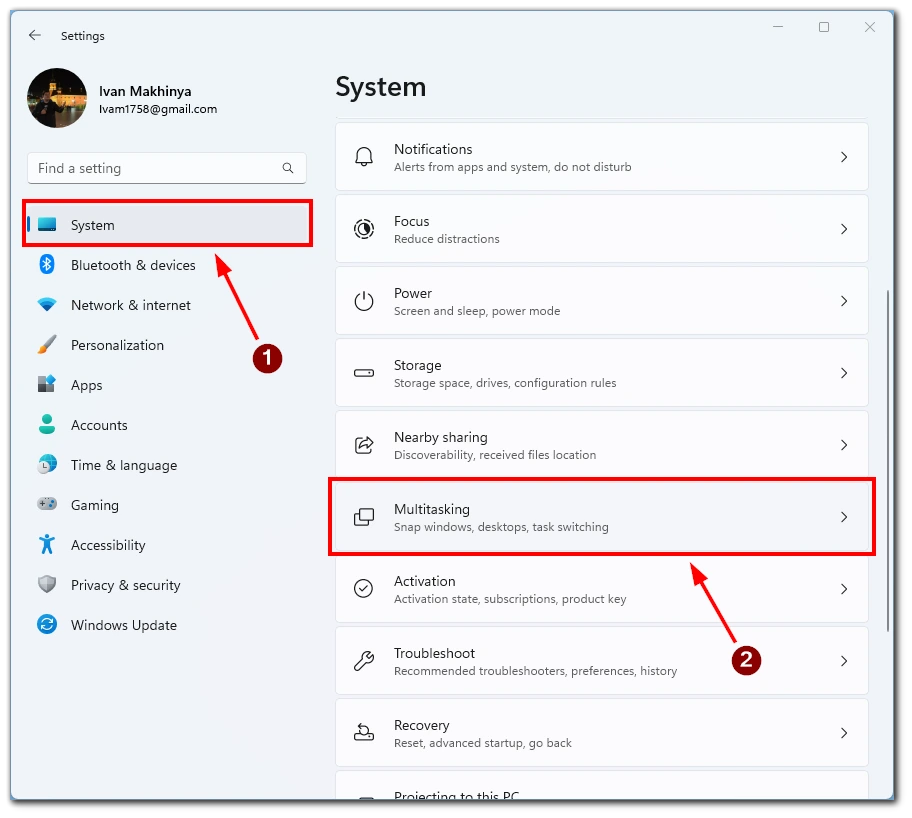This screenshot has height=818, width=912.
Task: Open Troubleshoot via right chevron
Action: (x=844, y=661)
